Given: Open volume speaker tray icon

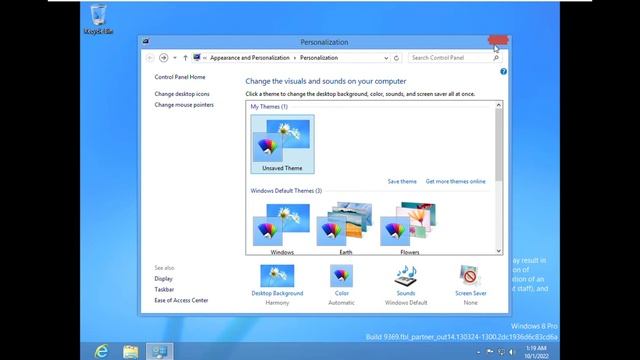Looking at the screenshot, I should click(x=512, y=352).
